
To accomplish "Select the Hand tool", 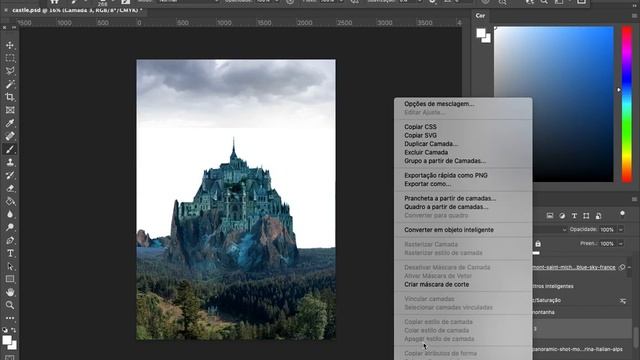I will coord(10,292).
